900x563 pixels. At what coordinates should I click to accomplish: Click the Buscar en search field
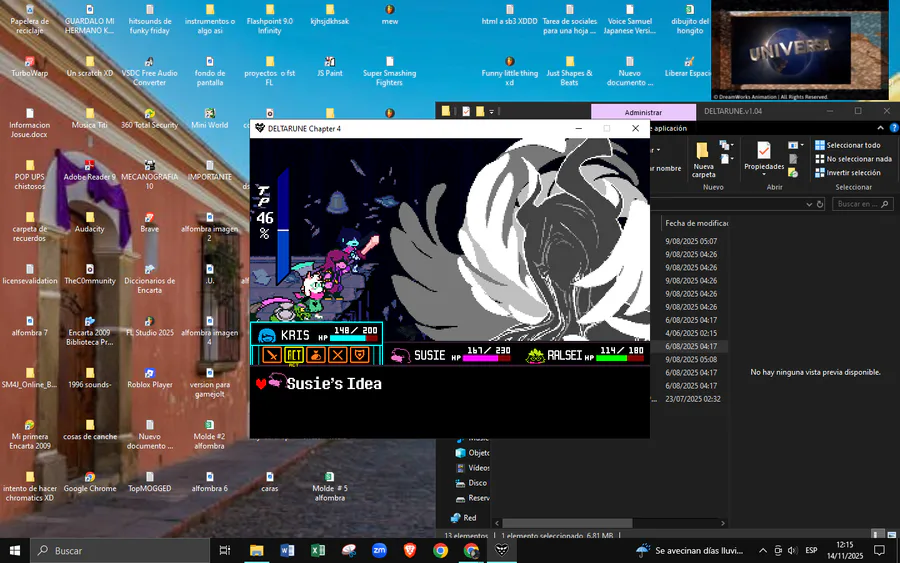pyautogui.click(x=863, y=204)
